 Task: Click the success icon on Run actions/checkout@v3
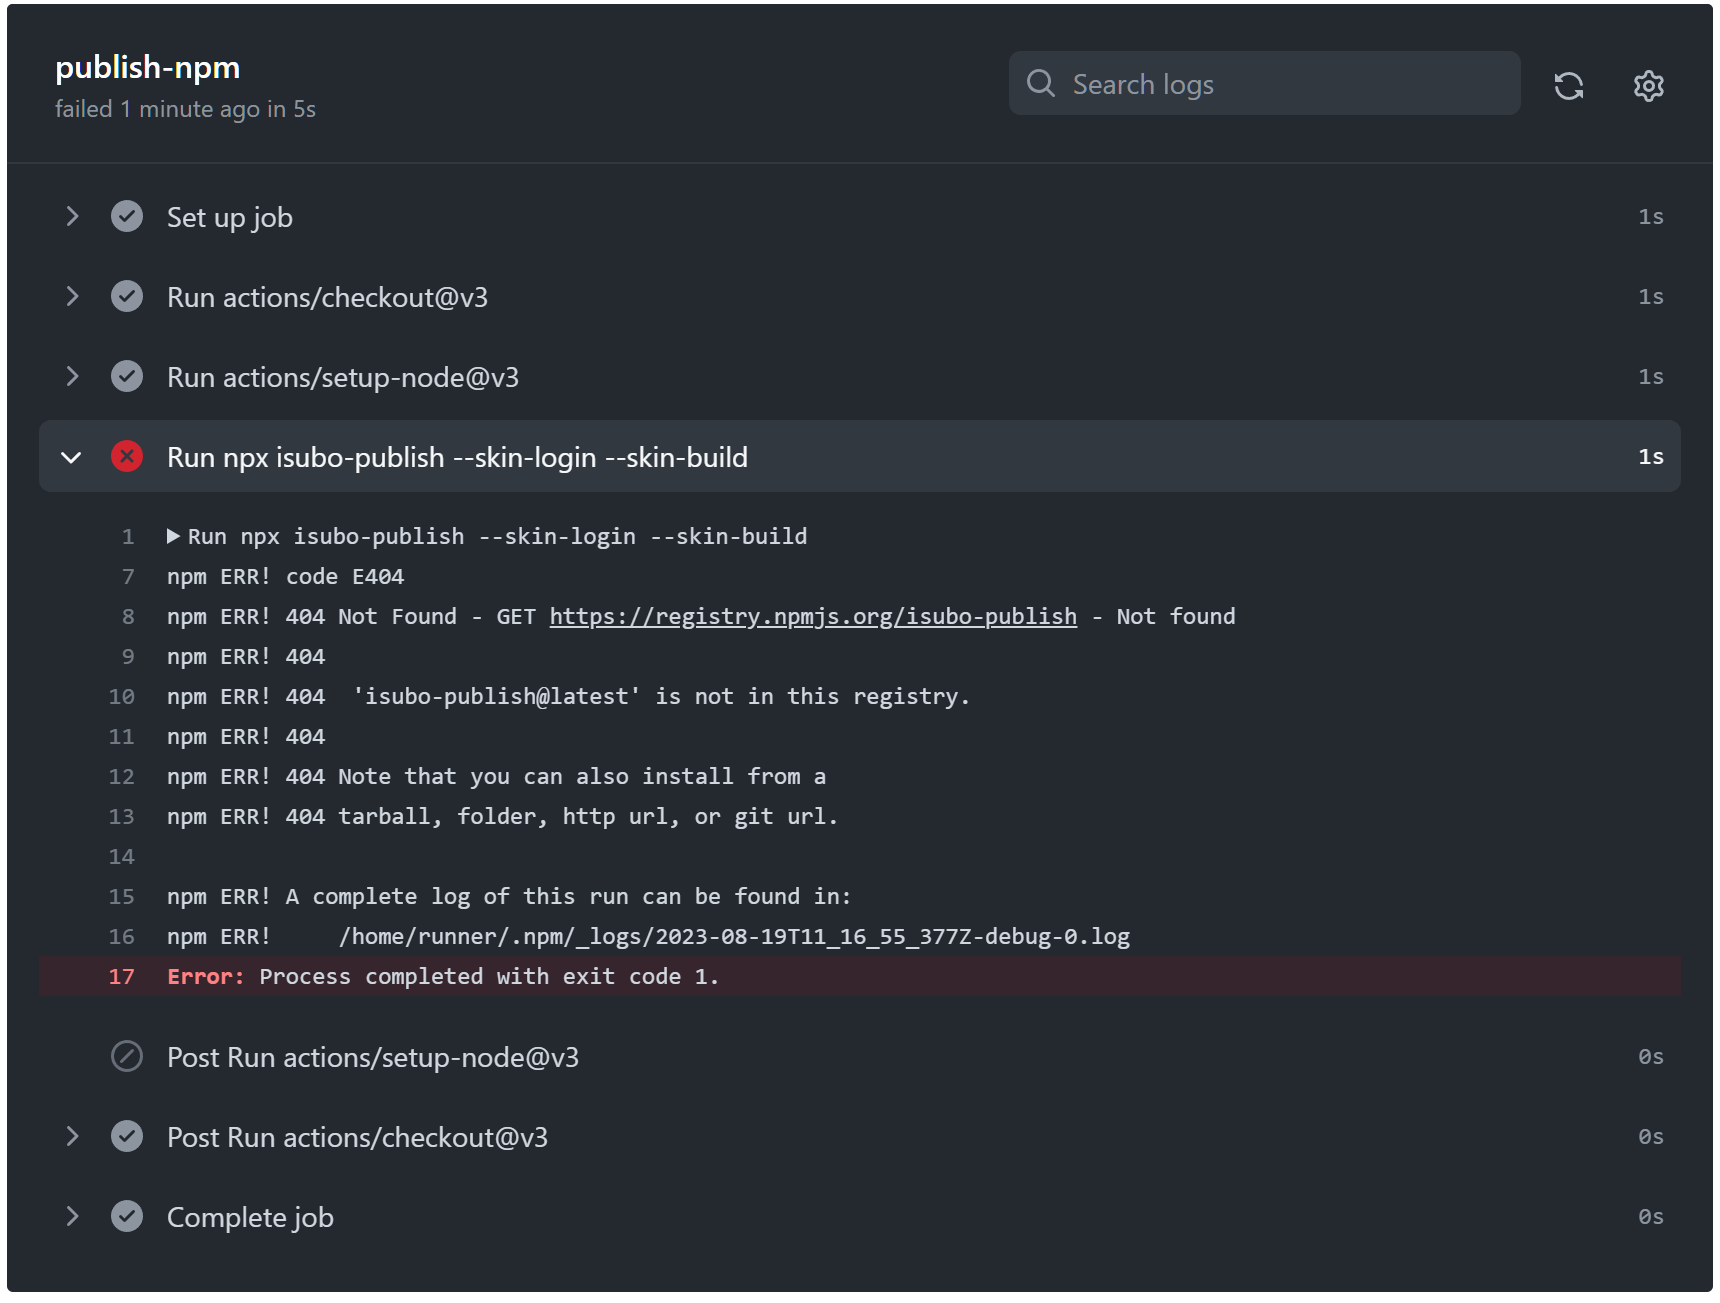pyautogui.click(x=127, y=296)
